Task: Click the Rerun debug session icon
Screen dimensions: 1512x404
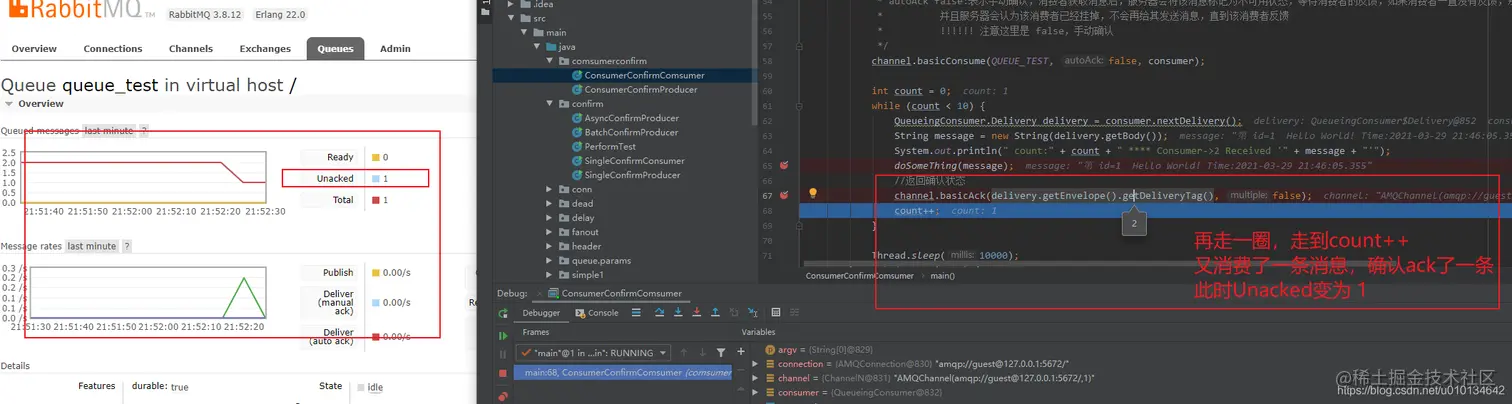Action: [503, 313]
